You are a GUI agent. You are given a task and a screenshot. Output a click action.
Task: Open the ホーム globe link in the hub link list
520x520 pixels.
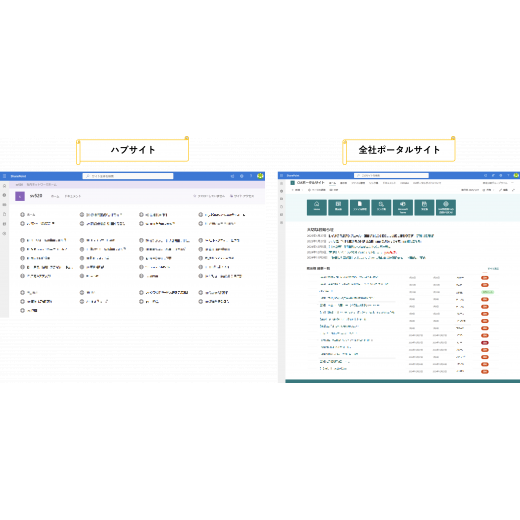click(28, 215)
